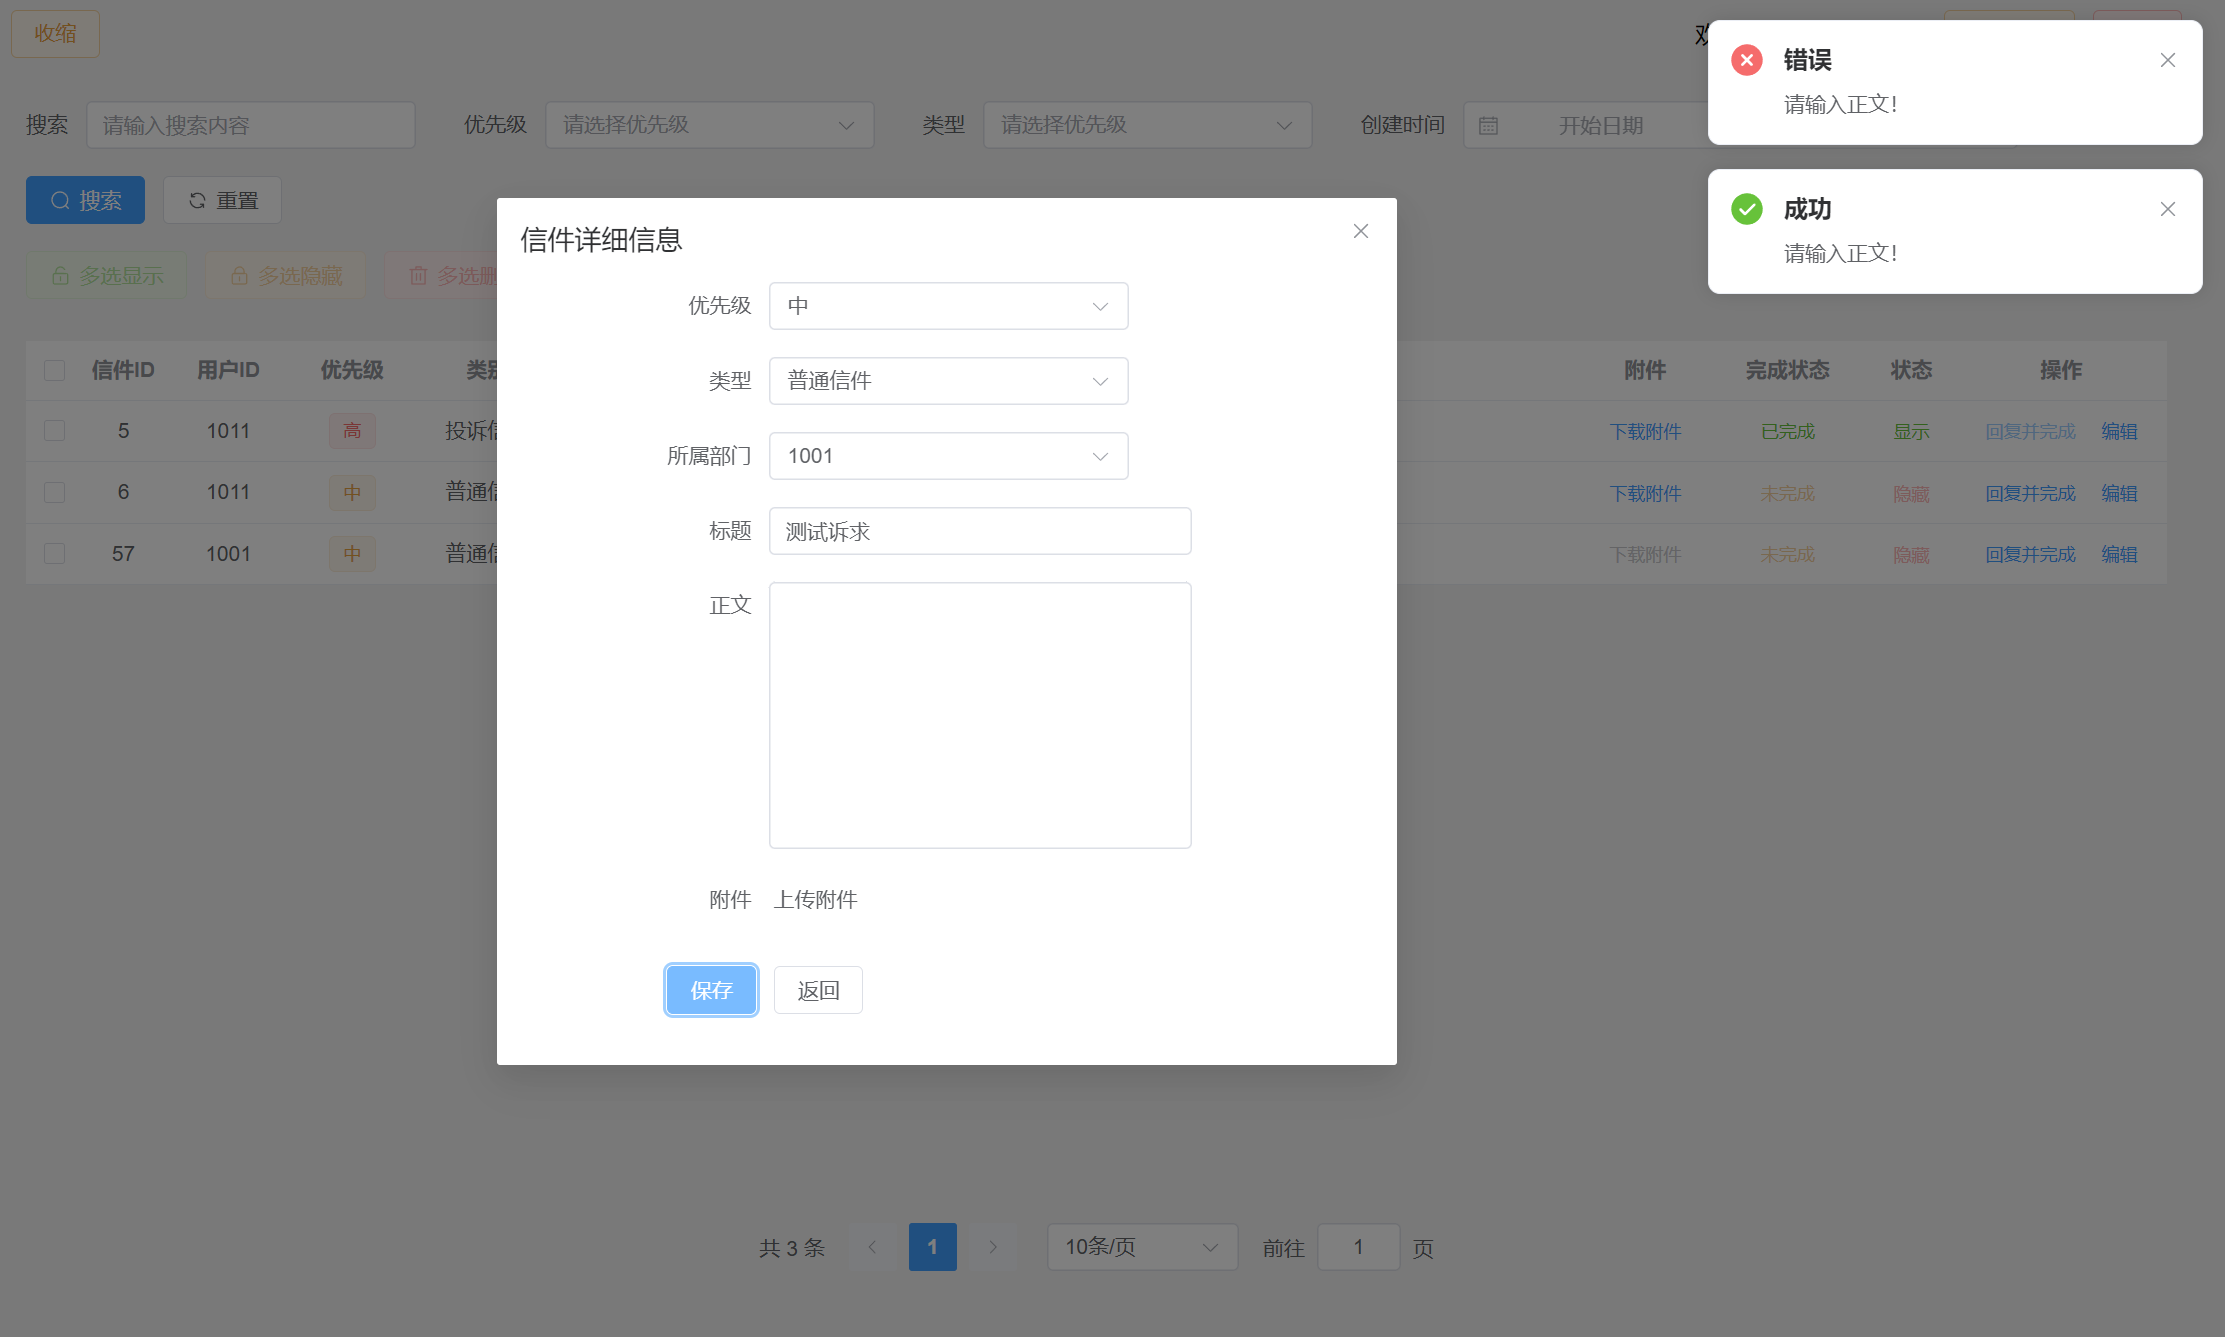
Task: Select checkbox for letter ID 57
Action: (55, 554)
